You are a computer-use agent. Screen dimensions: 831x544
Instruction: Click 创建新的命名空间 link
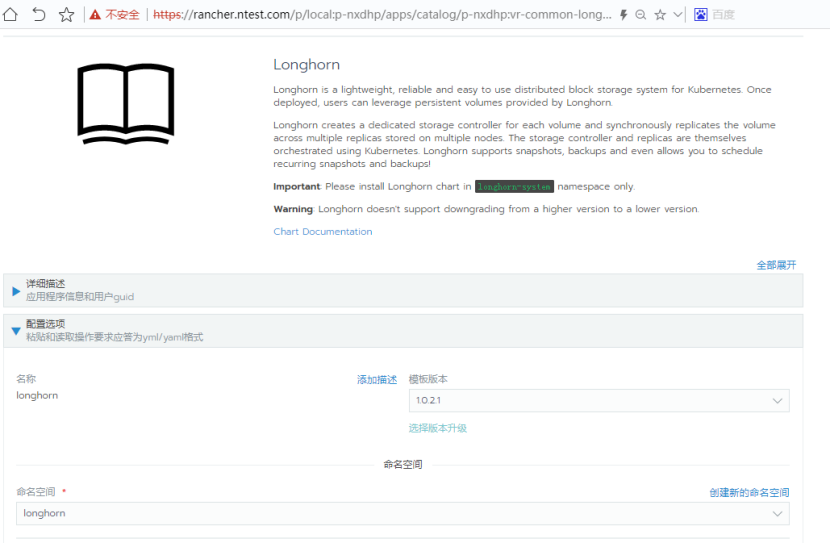[x=749, y=493]
